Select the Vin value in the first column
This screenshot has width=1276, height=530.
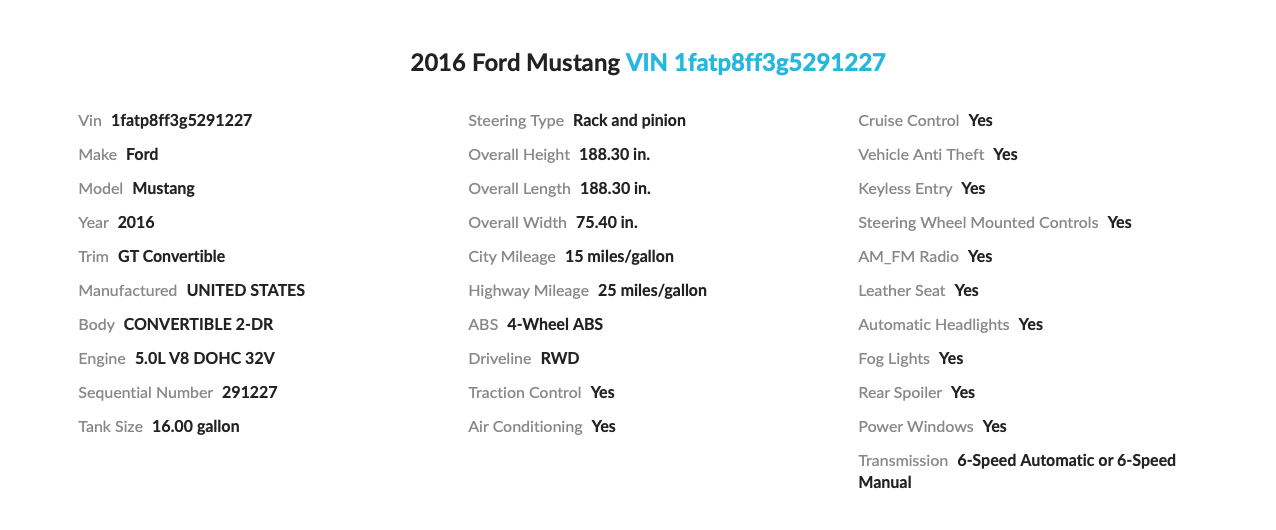click(181, 120)
